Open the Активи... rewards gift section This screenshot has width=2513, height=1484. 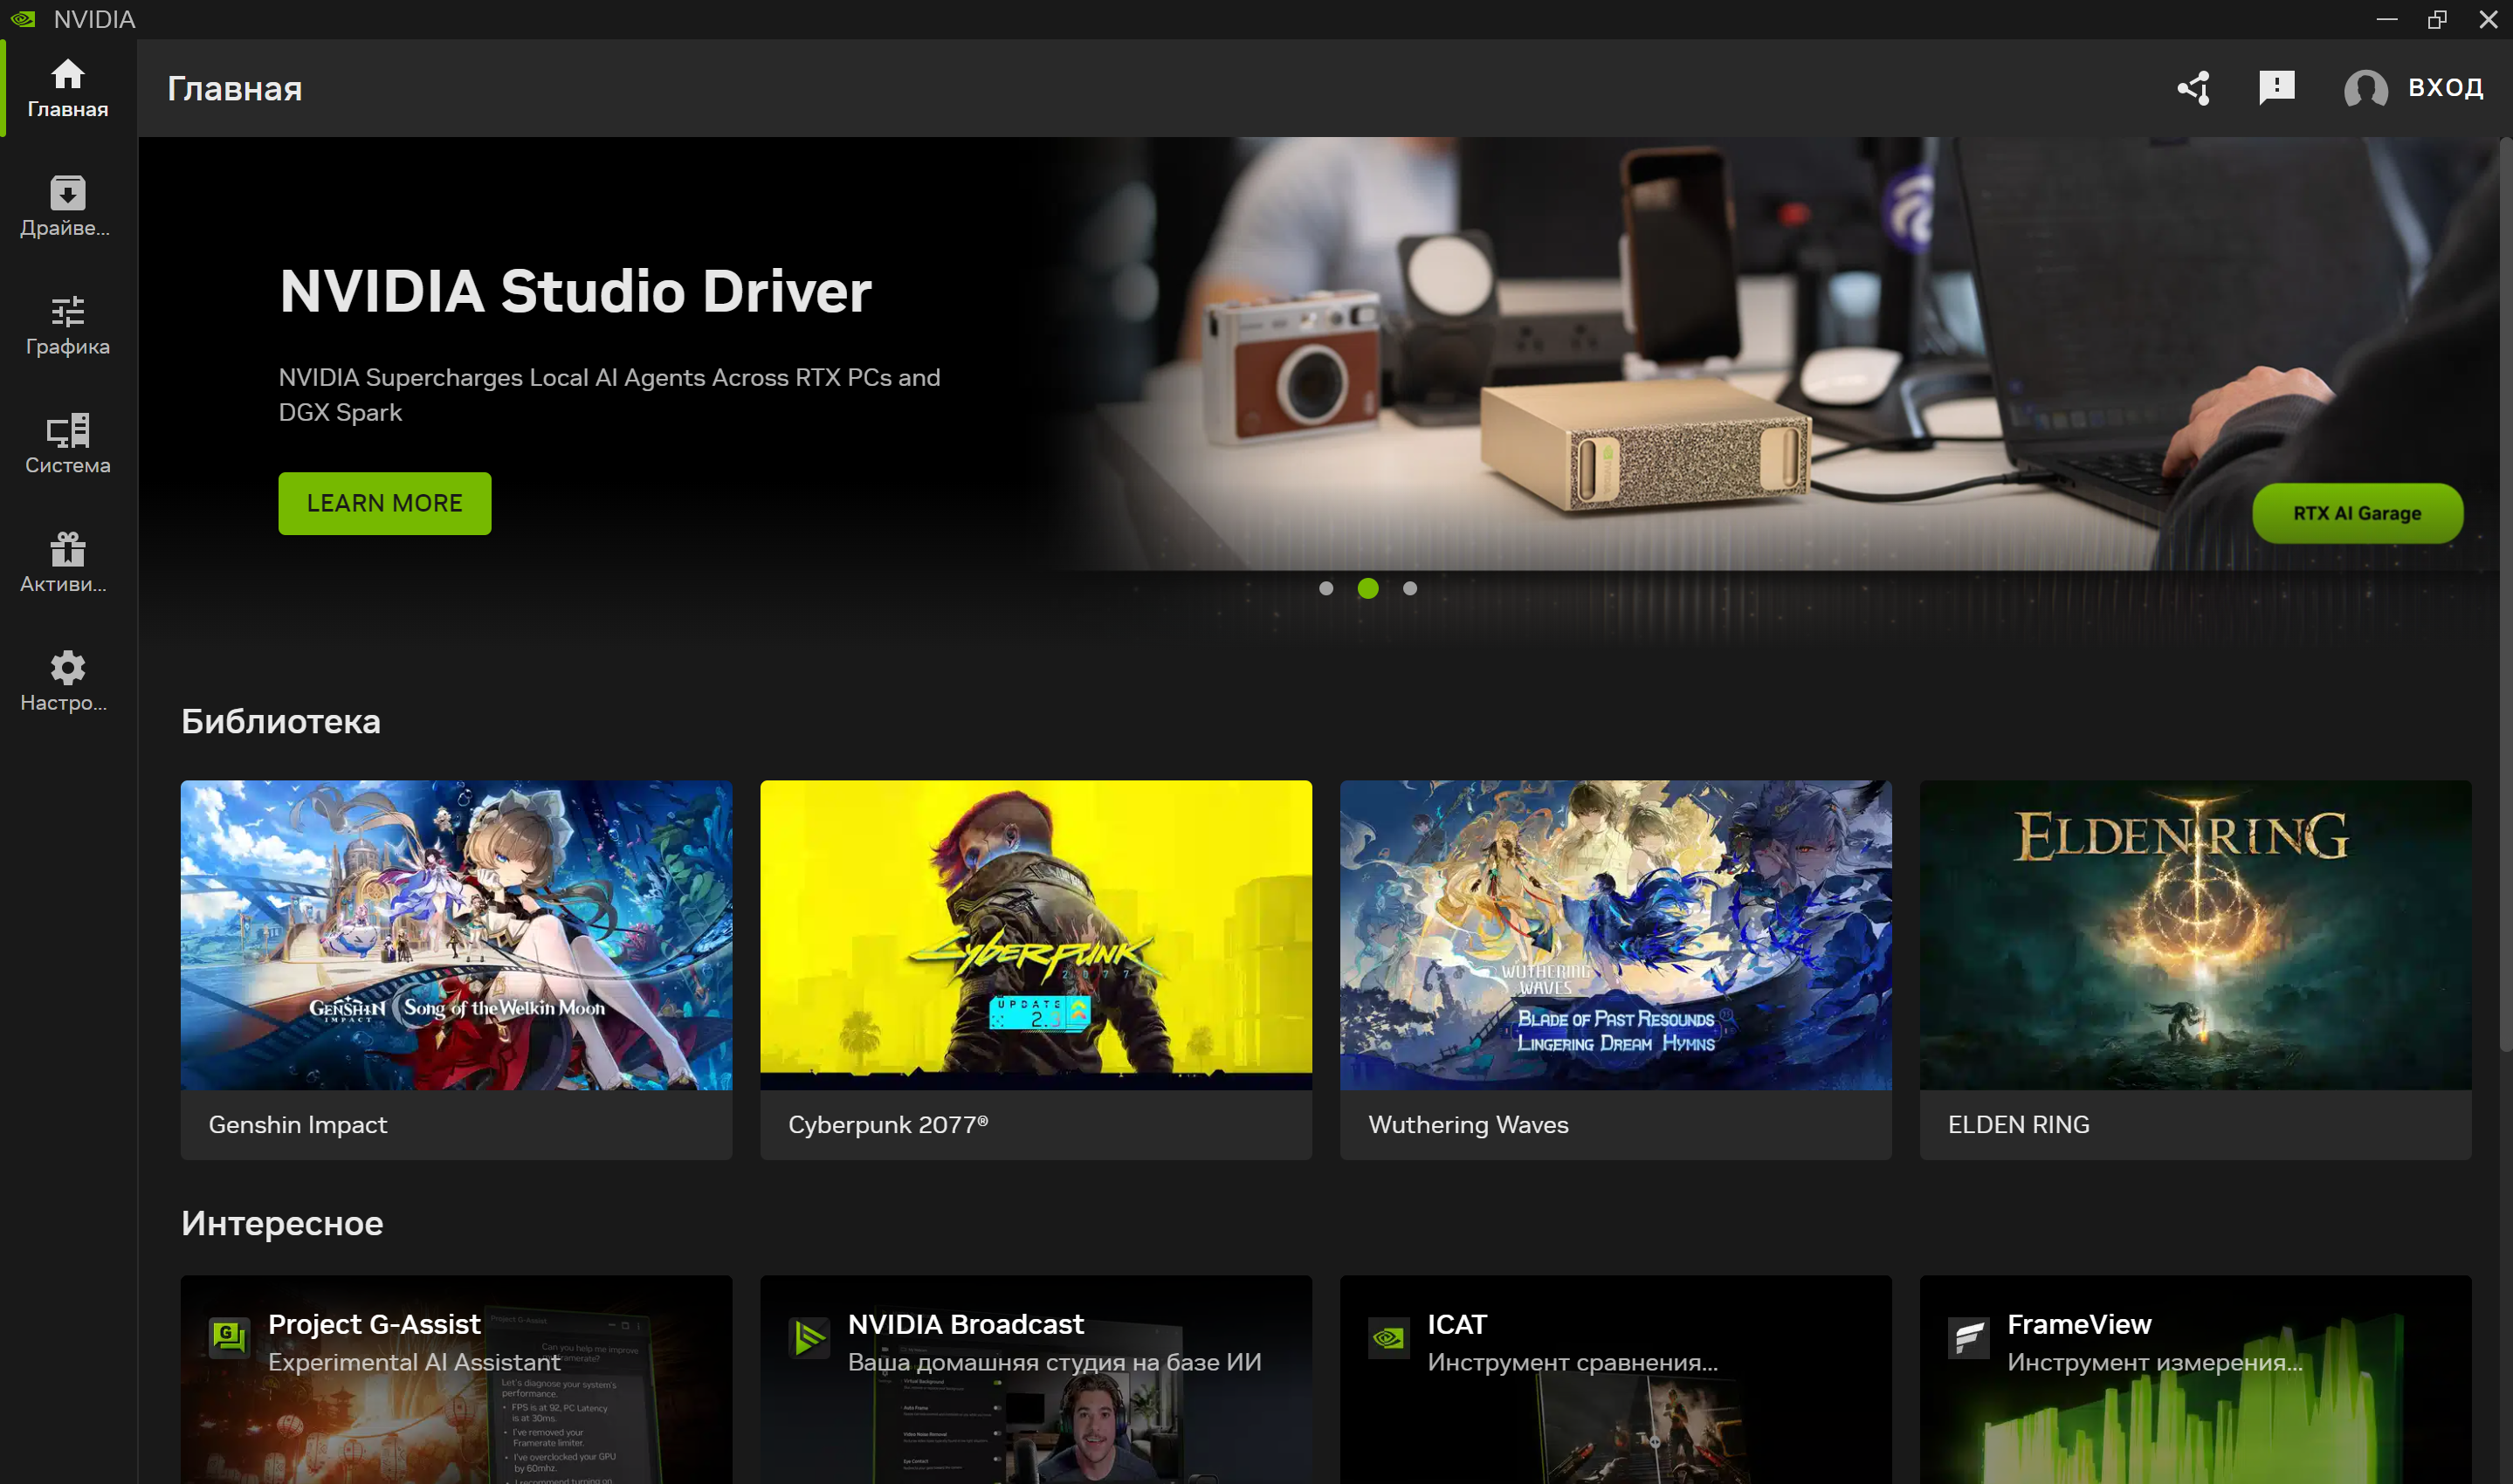click(x=68, y=564)
